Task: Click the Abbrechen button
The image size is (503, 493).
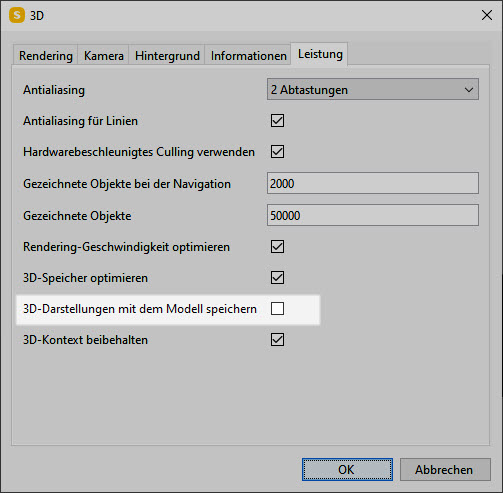Action: (445, 469)
